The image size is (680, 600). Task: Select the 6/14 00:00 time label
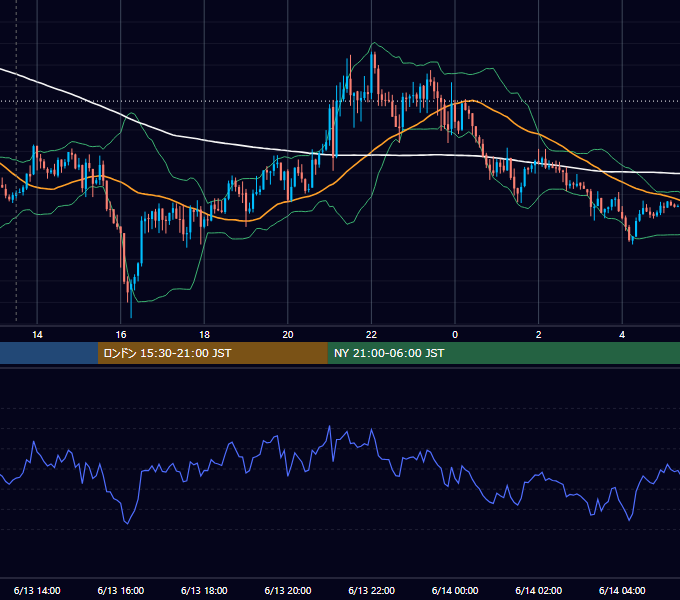(455, 590)
